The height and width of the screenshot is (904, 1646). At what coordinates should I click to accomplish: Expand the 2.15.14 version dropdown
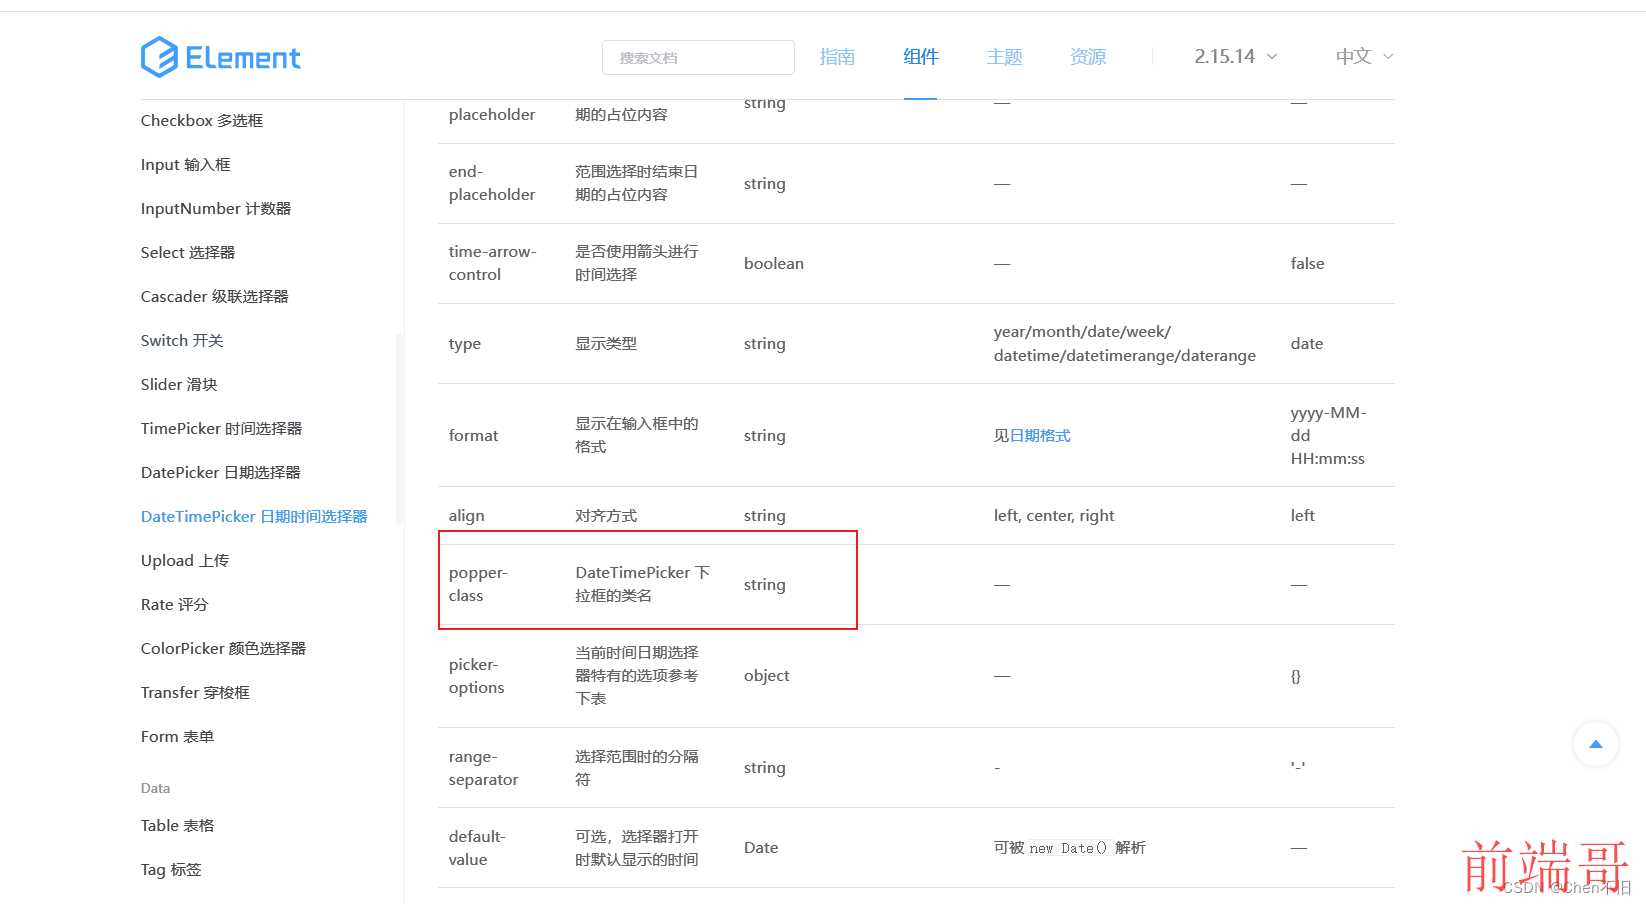tap(1235, 57)
